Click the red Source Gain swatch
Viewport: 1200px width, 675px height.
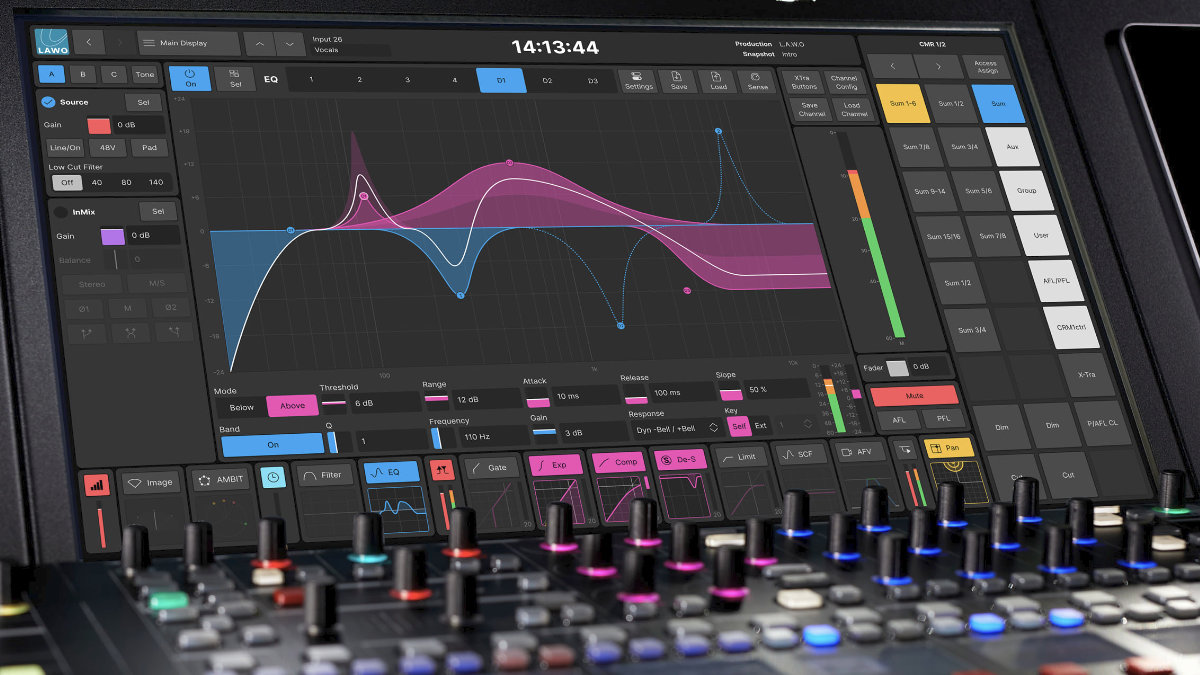99,126
